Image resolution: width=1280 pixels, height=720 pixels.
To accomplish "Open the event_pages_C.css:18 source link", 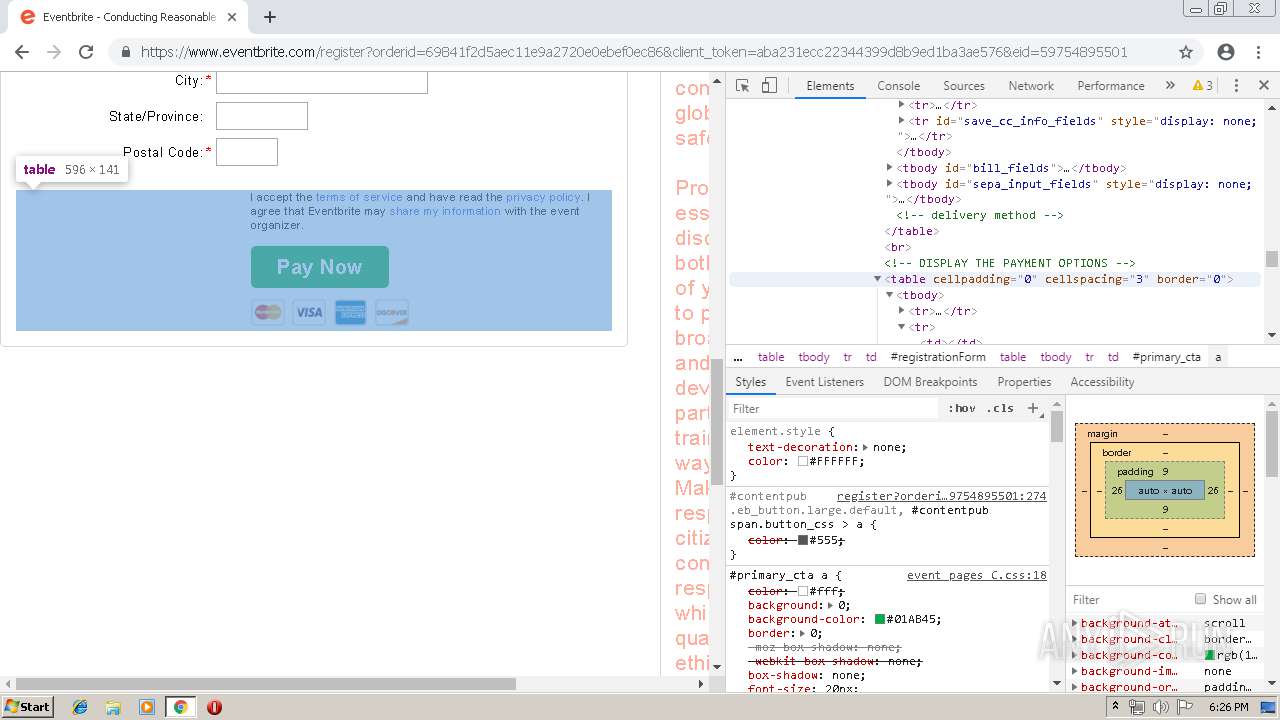I will [x=977, y=575].
